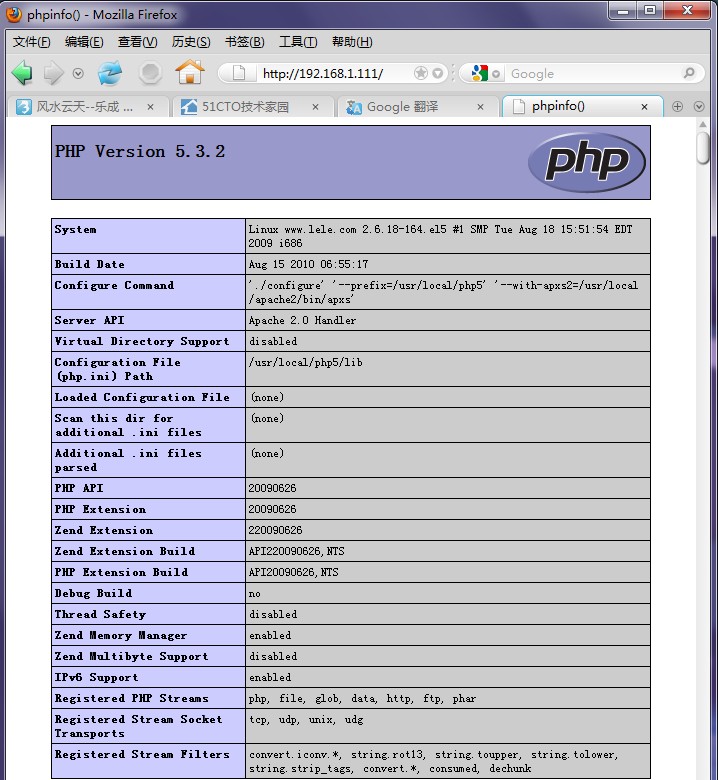This screenshot has height=780, width=718.
Task: Click the 'System' row label
Action: click(x=76, y=229)
